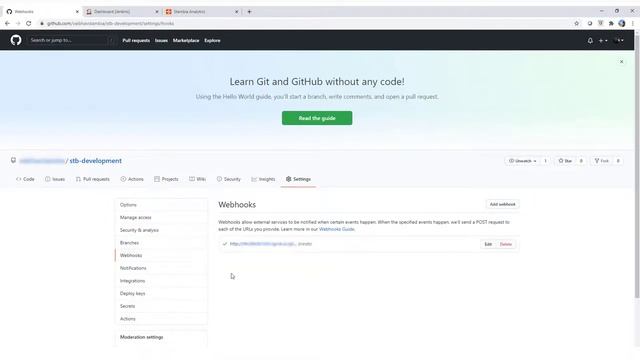Open Options in settings sidebar

pyautogui.click(x=161, y=205)
